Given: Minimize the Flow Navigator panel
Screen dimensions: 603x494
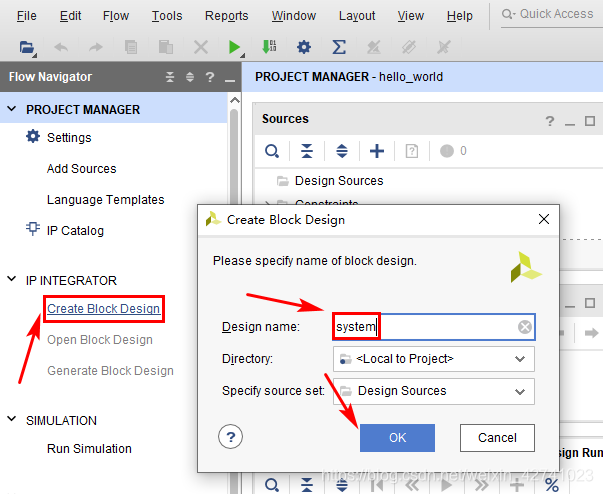Looking at the screenshot, I should tap(230, 80).
